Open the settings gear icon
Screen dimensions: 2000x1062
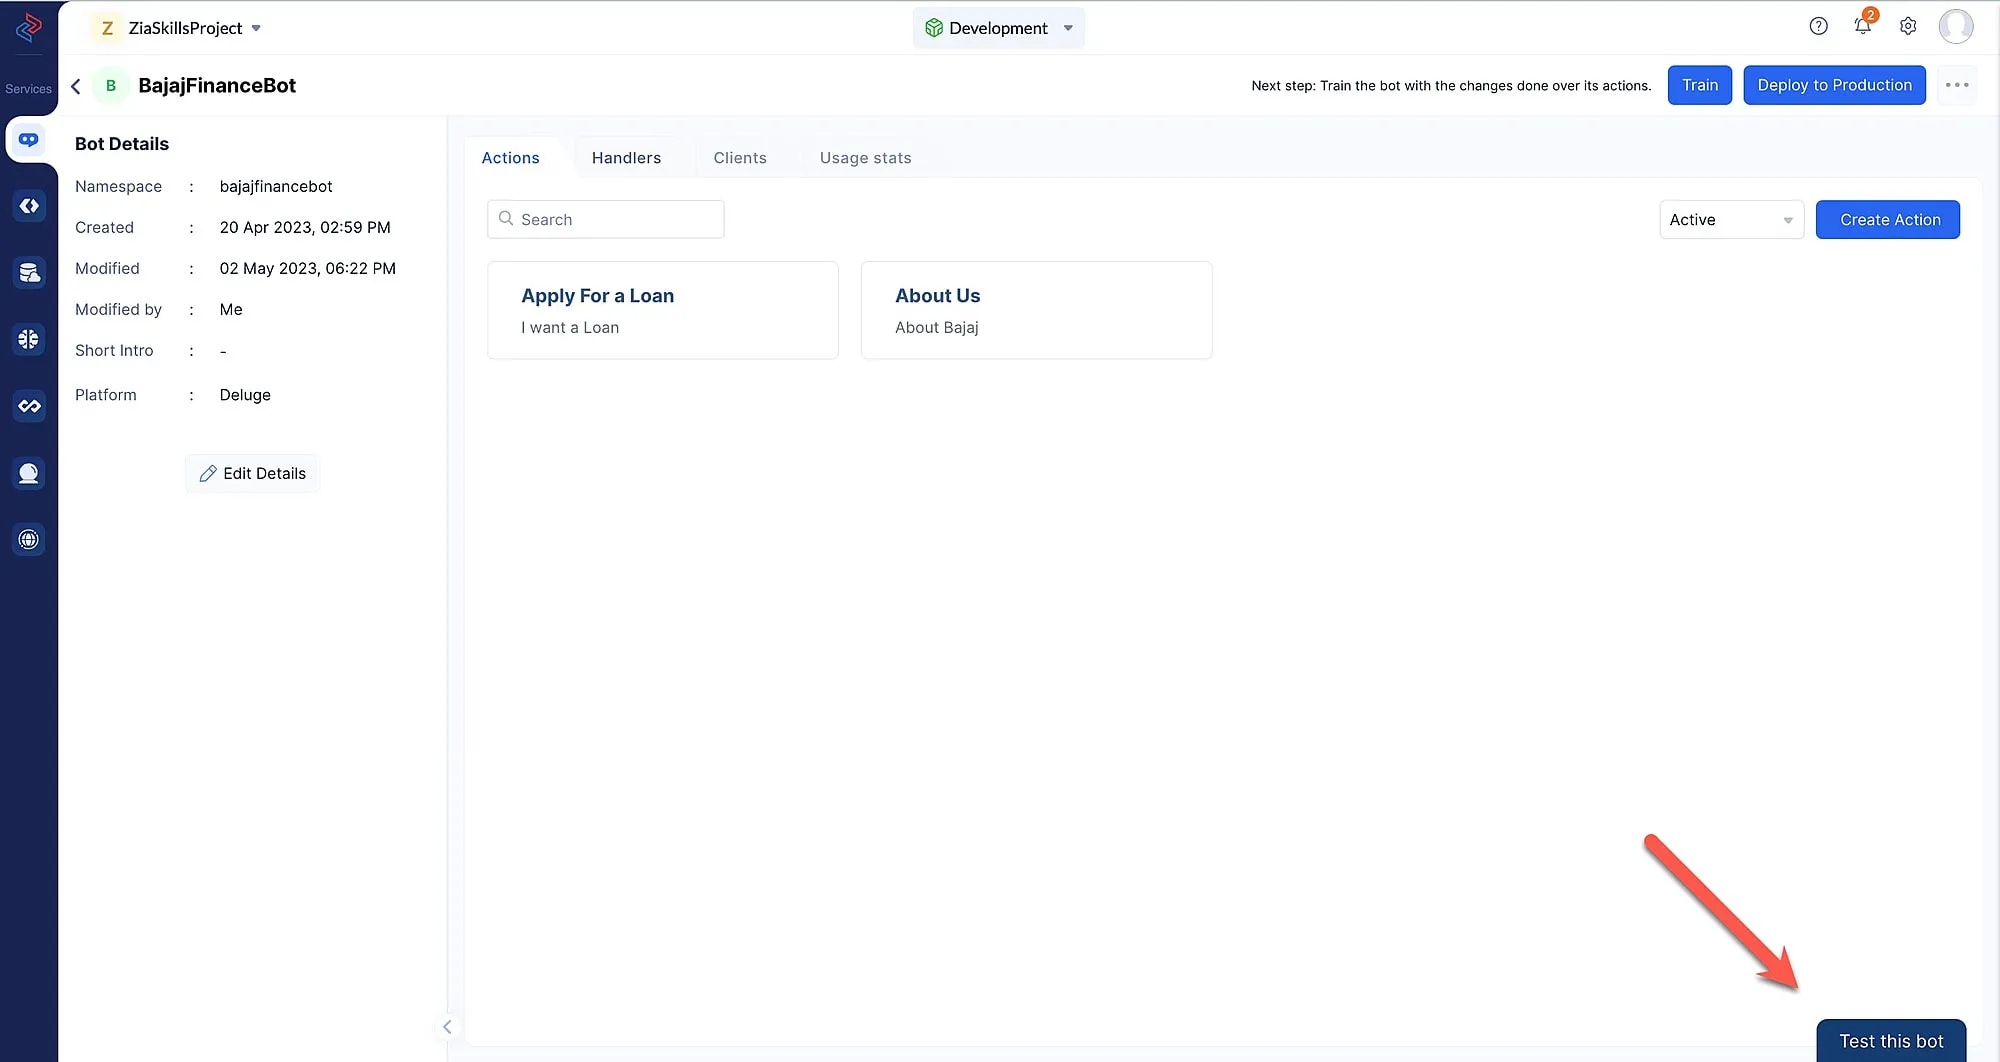click(x=1908, y=27)
